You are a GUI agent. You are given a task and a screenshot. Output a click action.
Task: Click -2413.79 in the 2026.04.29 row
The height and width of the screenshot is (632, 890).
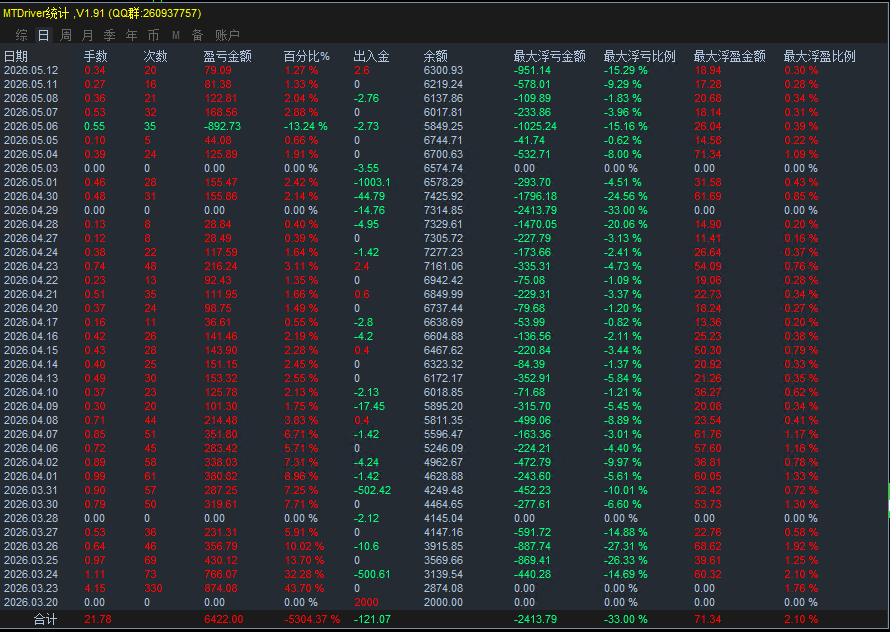[535, 210]
